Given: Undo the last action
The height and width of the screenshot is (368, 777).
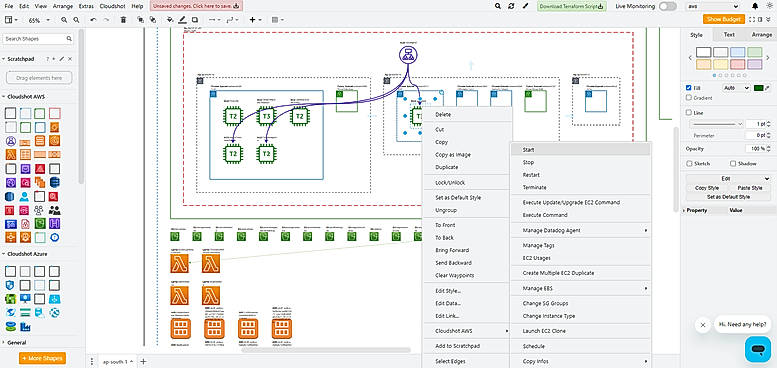Looking at the screenshot, I should (94, 20).
